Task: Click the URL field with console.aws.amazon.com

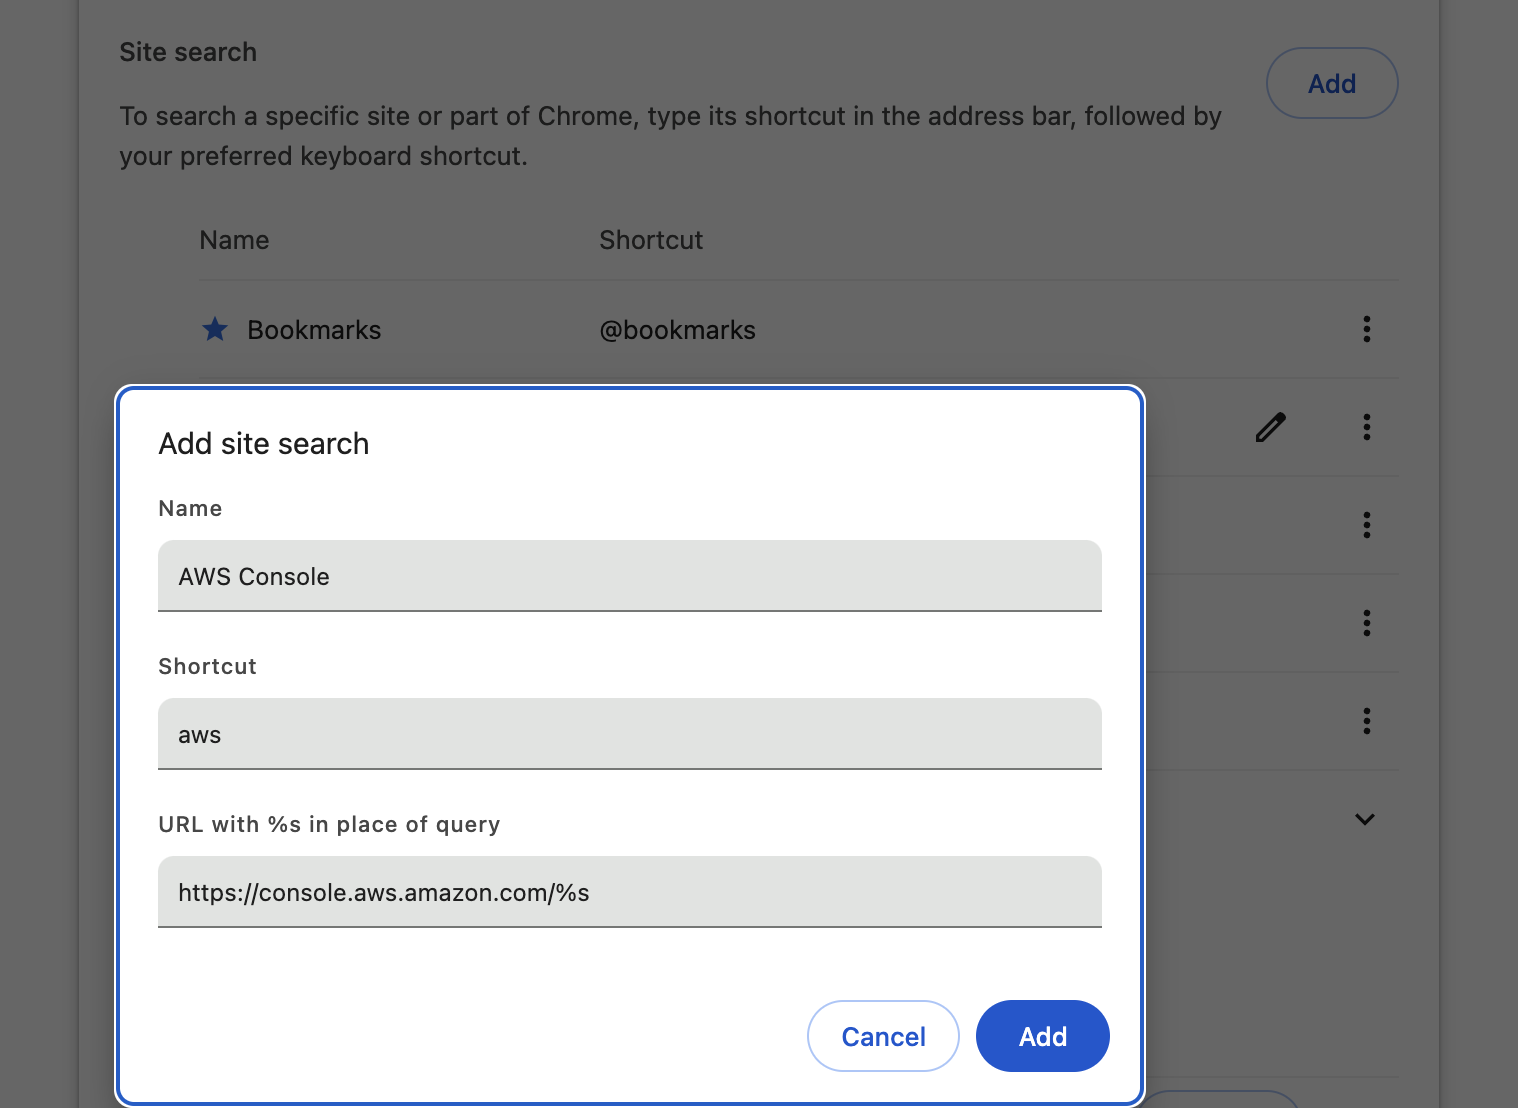Action: pyautogui.click(x=629, y=892)
